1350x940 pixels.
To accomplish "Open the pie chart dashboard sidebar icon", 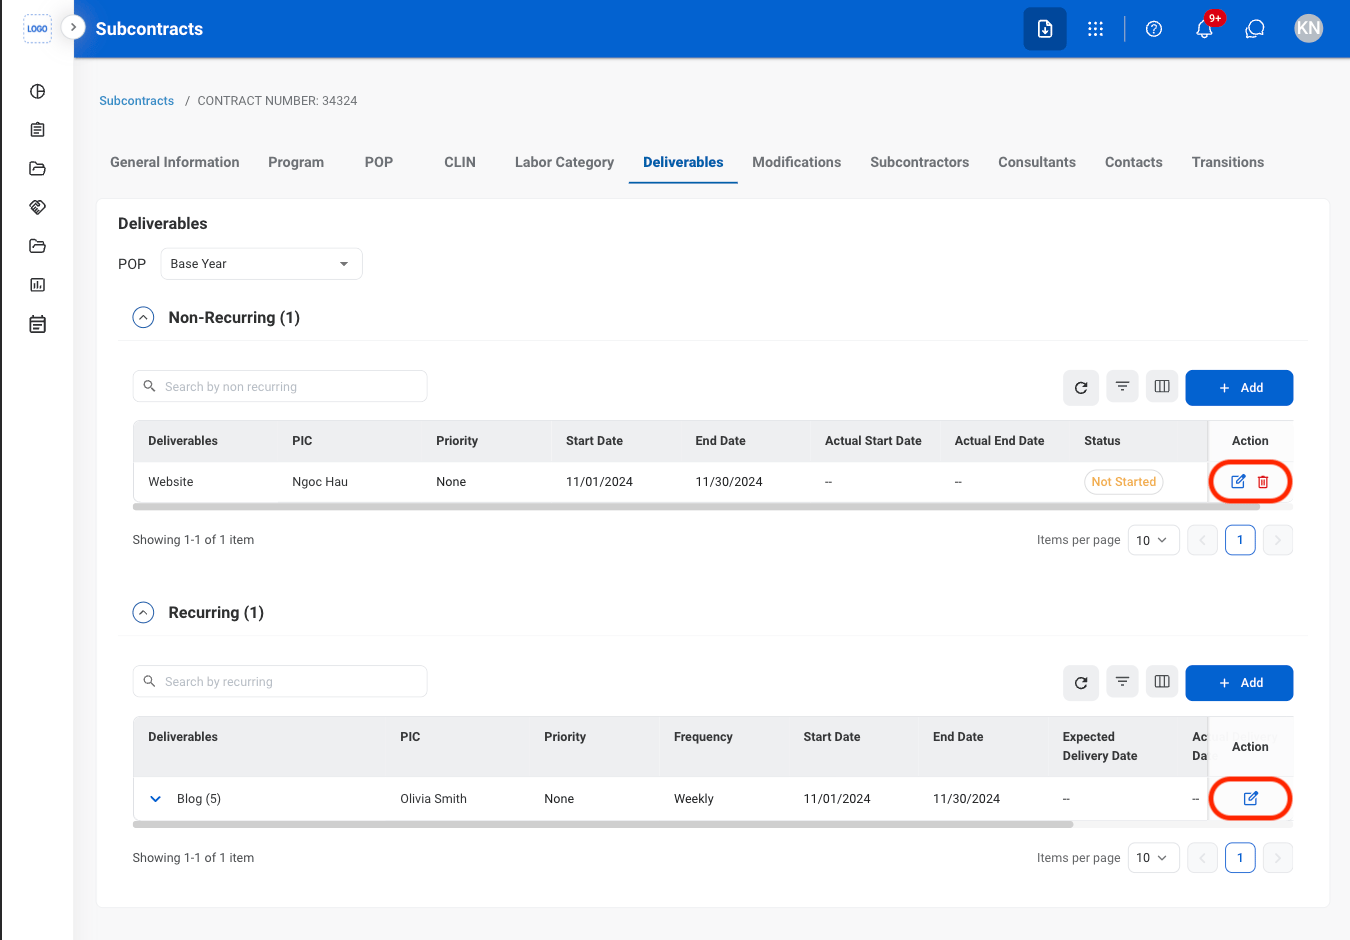I will tap(37, 91).
